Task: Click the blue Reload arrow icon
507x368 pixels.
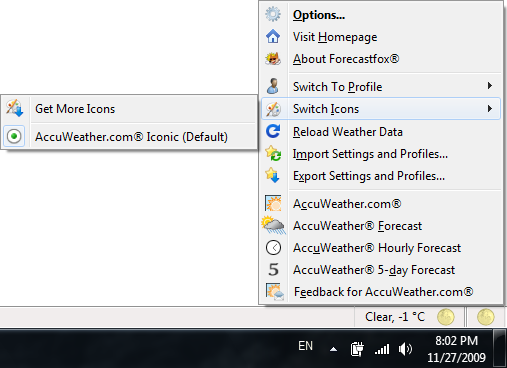Action: click(x=273, y=131)
